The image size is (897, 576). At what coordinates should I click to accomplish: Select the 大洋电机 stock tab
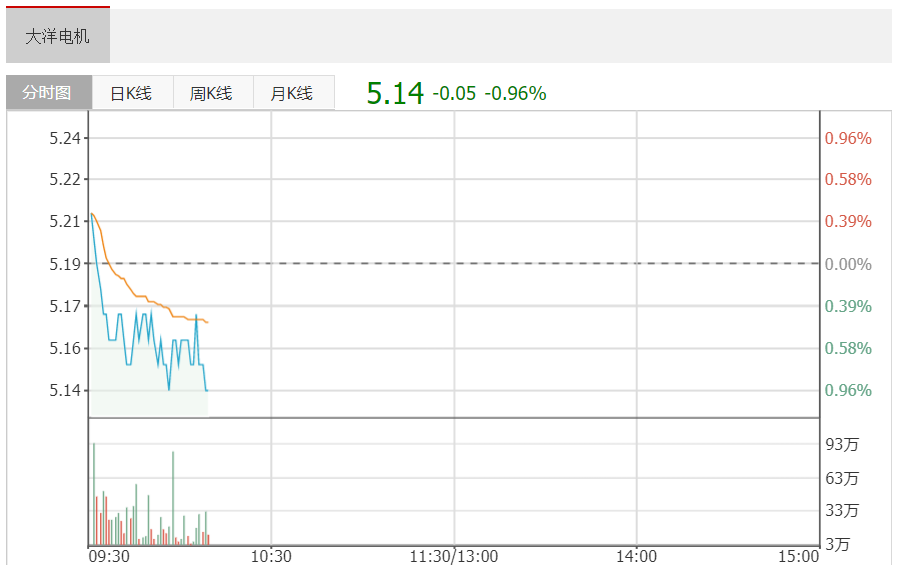click(x=58, y=35)
